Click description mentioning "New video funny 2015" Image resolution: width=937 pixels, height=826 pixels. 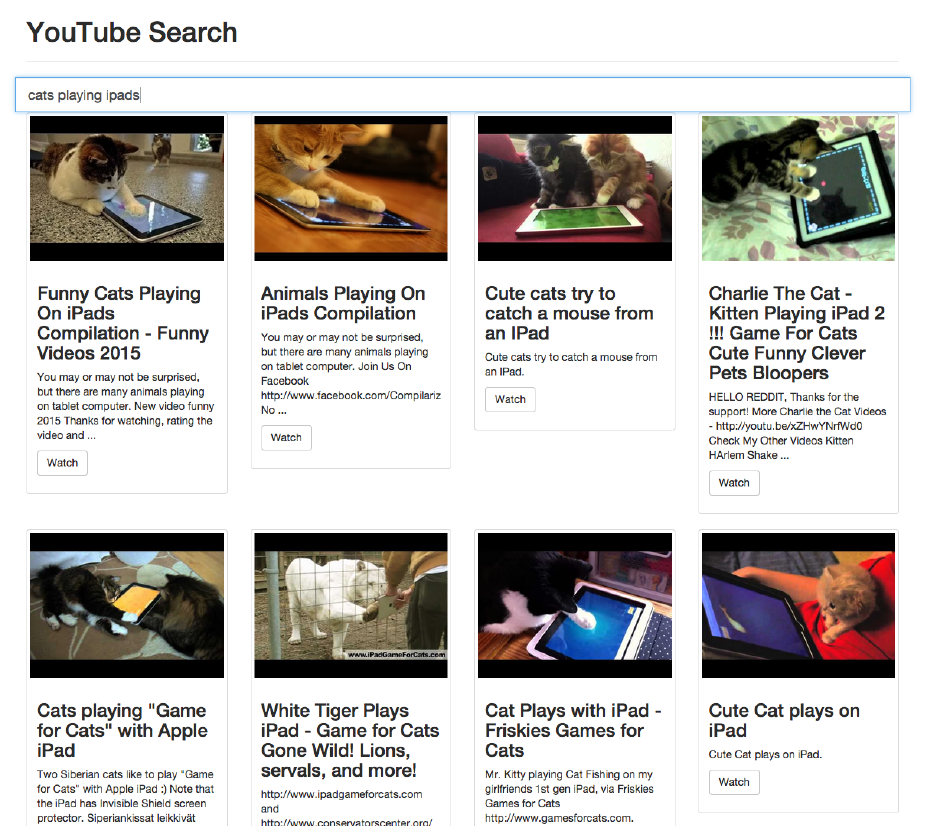point(125,406)
